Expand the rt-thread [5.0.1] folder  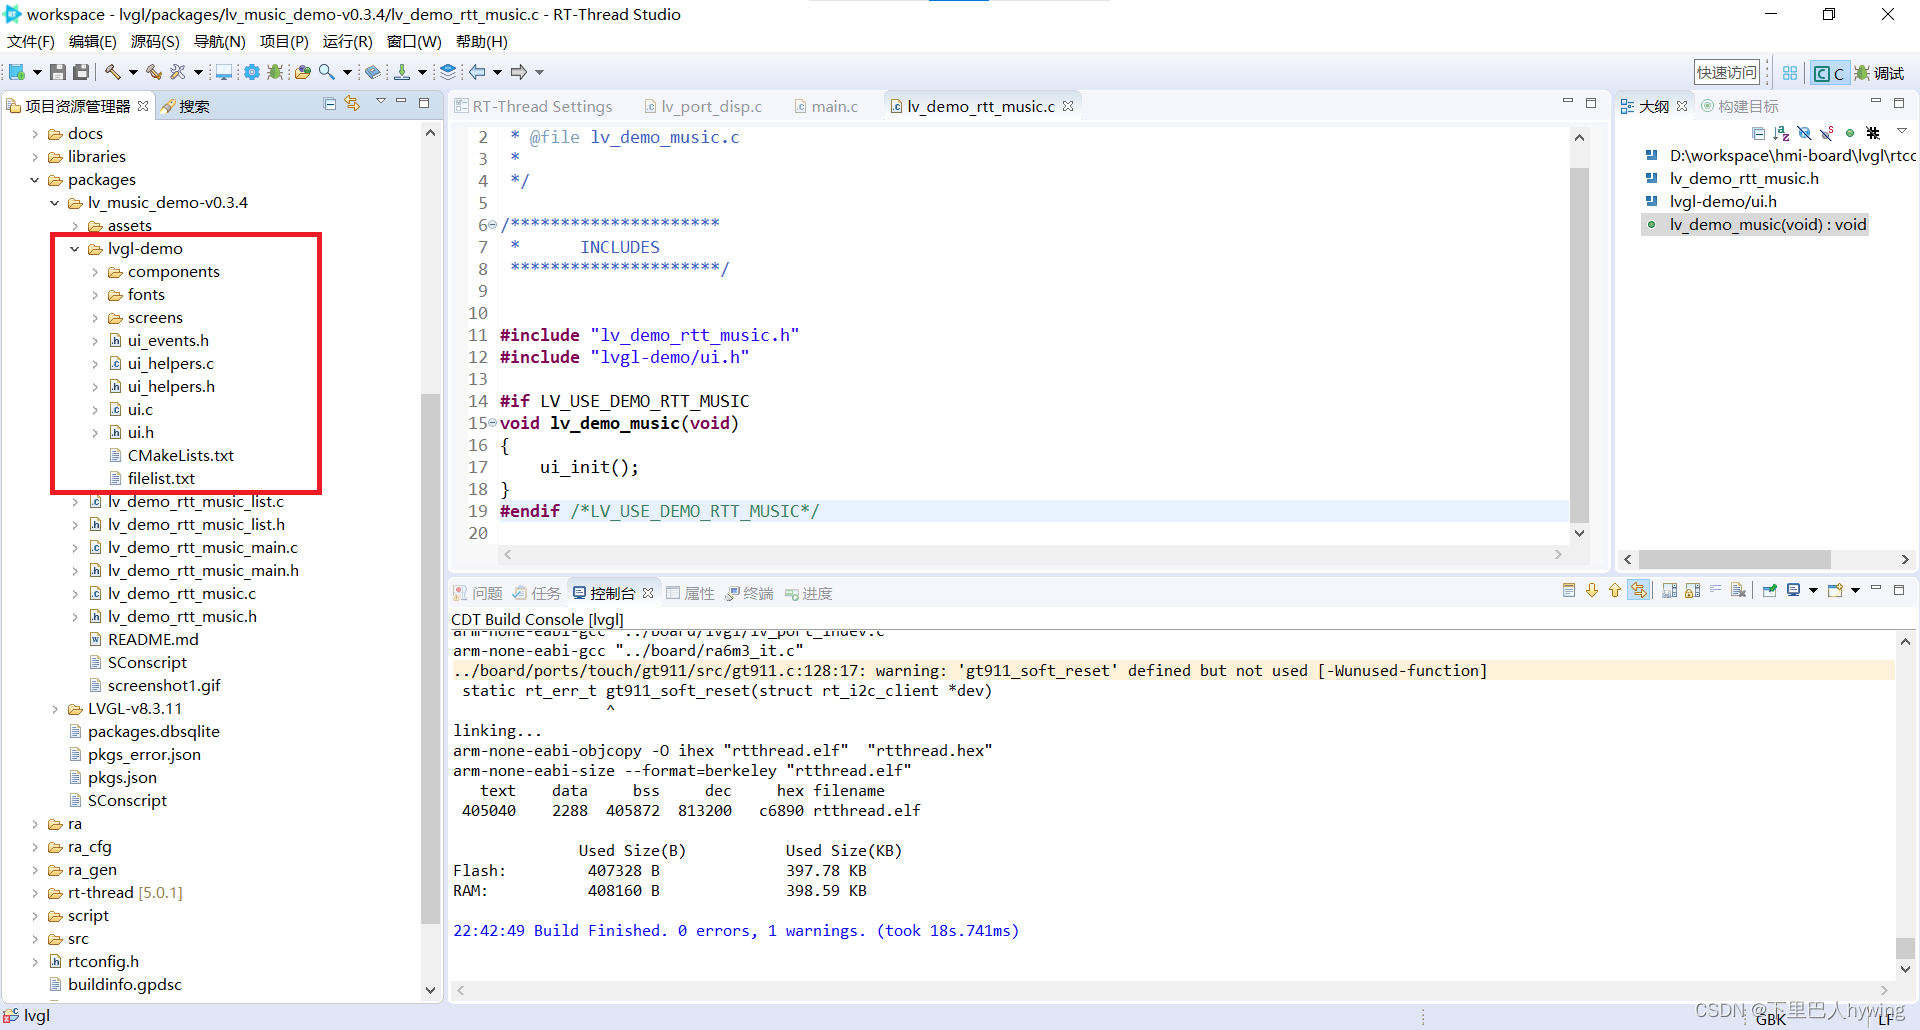(x=35, y=893)
